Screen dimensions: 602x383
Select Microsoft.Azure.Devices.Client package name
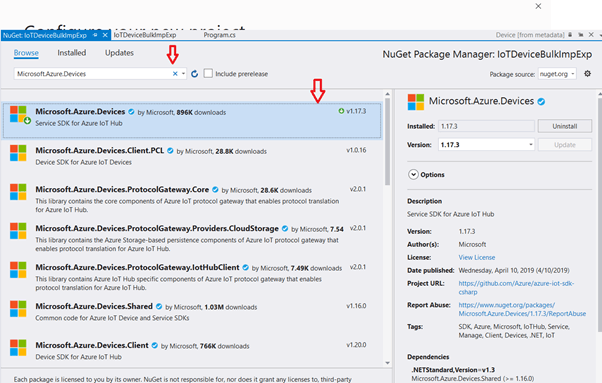92,345
